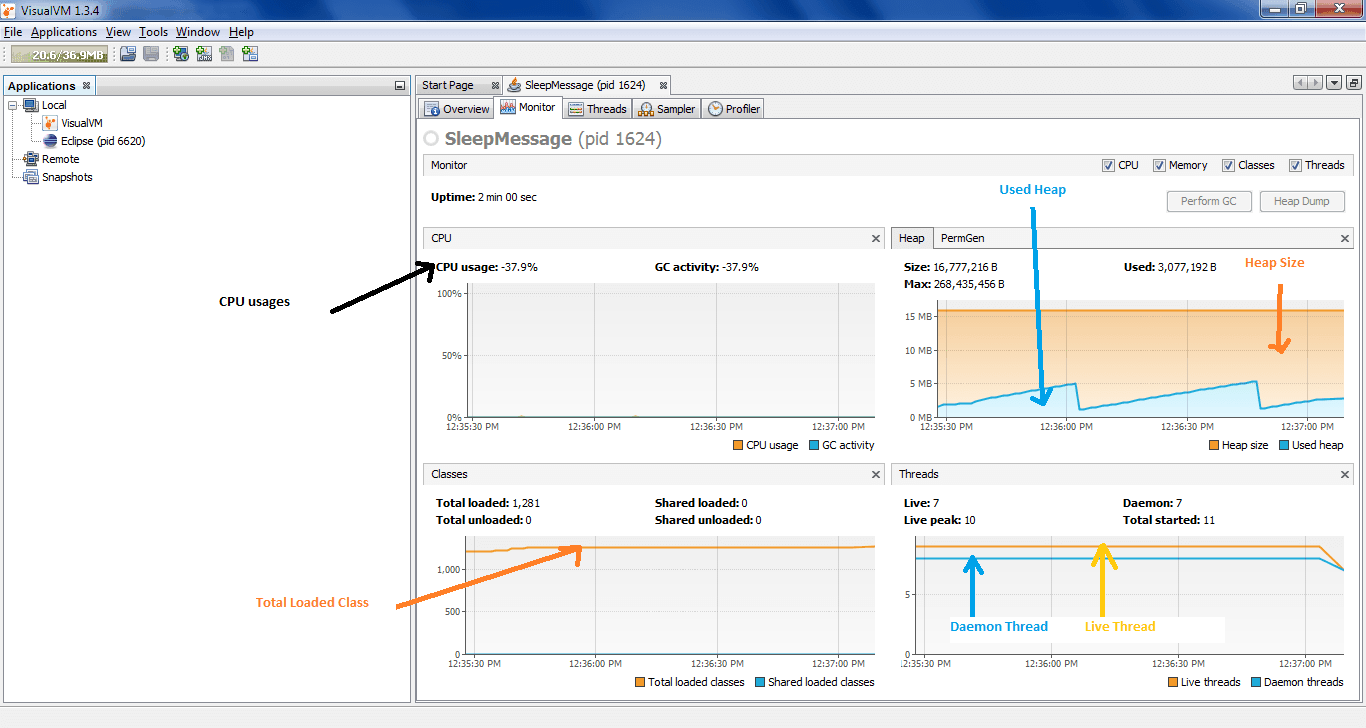Uncheck the Memory checkbox

coord(1159,165)
